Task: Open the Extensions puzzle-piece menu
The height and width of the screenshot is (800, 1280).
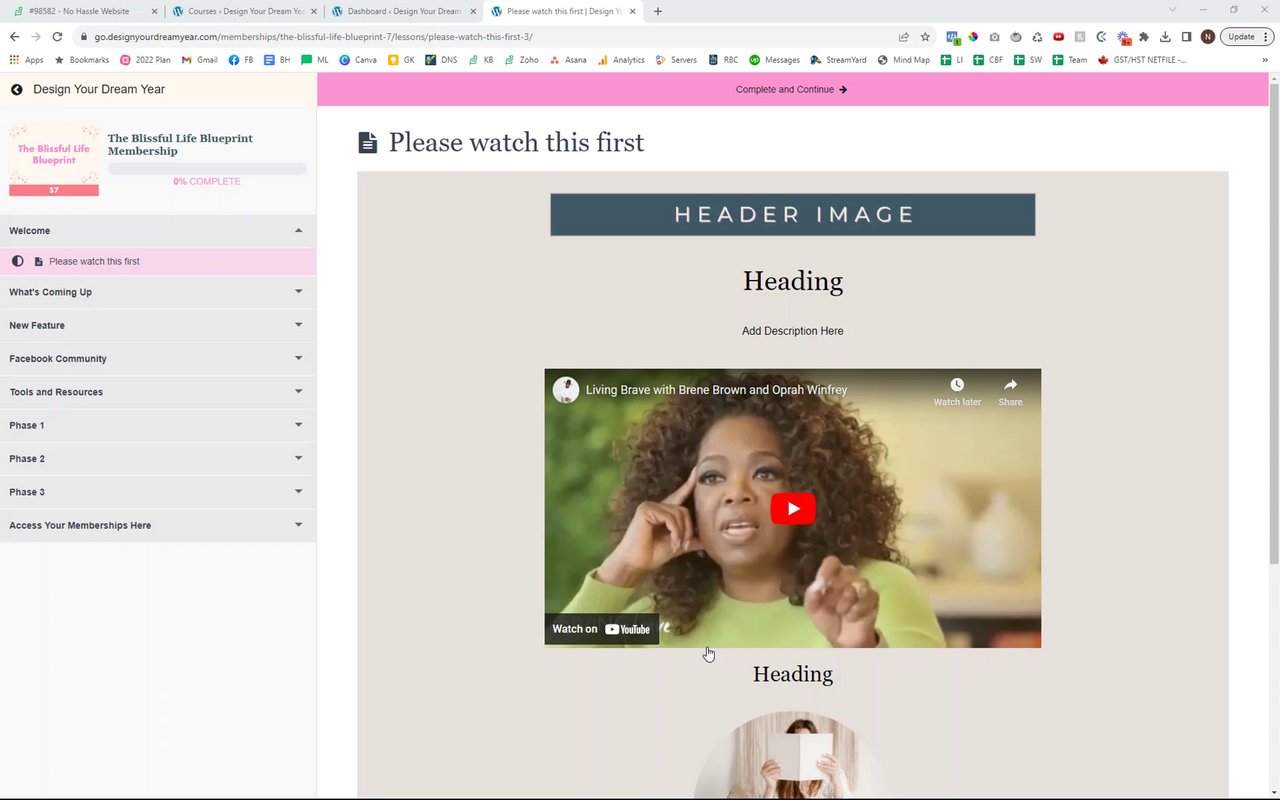Action: pos(1144,37)
